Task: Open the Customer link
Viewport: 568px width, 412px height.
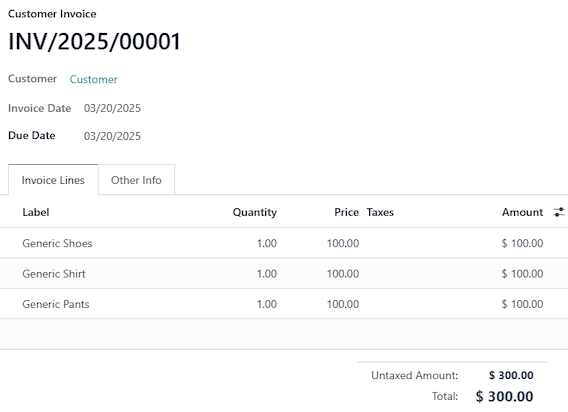Action: pos(93,79)
